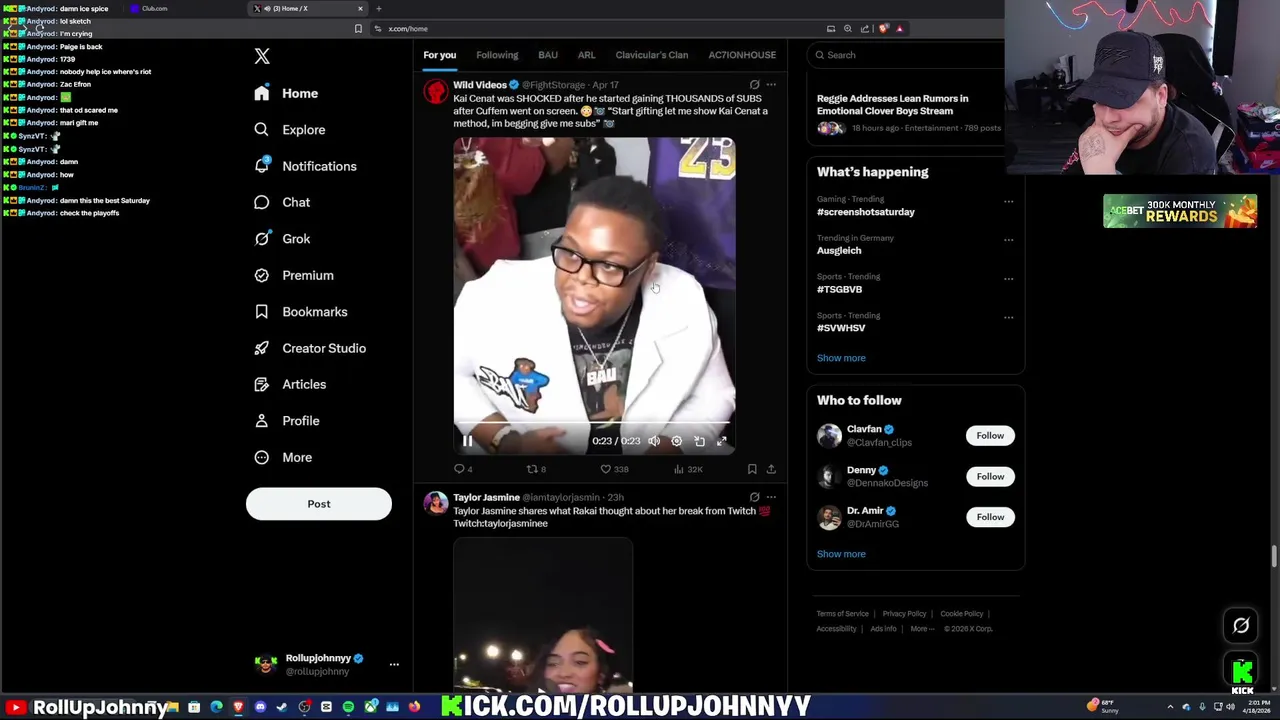Switch to the BAU tab
The image size is (1280, 720).
(x=548, y=55)
